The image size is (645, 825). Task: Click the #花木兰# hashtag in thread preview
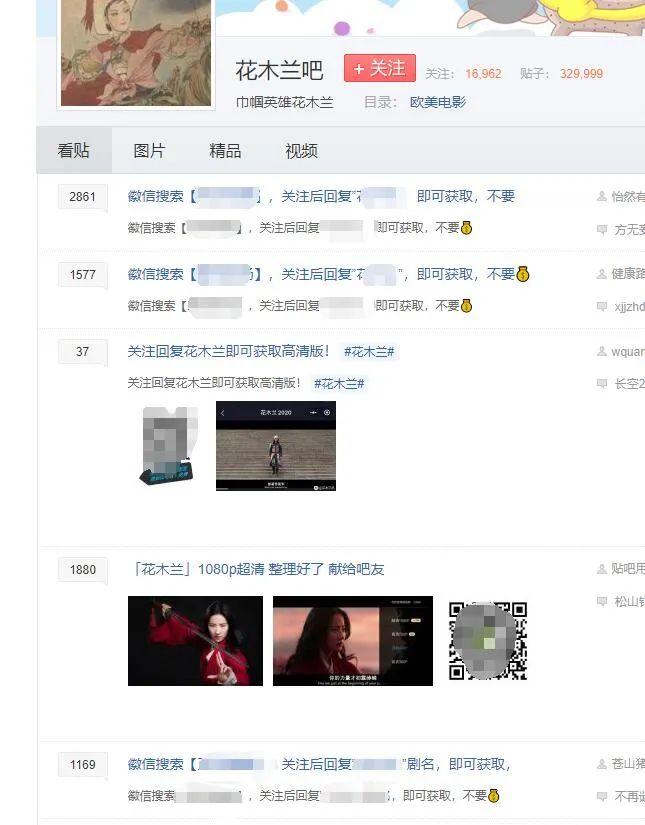pos(339,384)
